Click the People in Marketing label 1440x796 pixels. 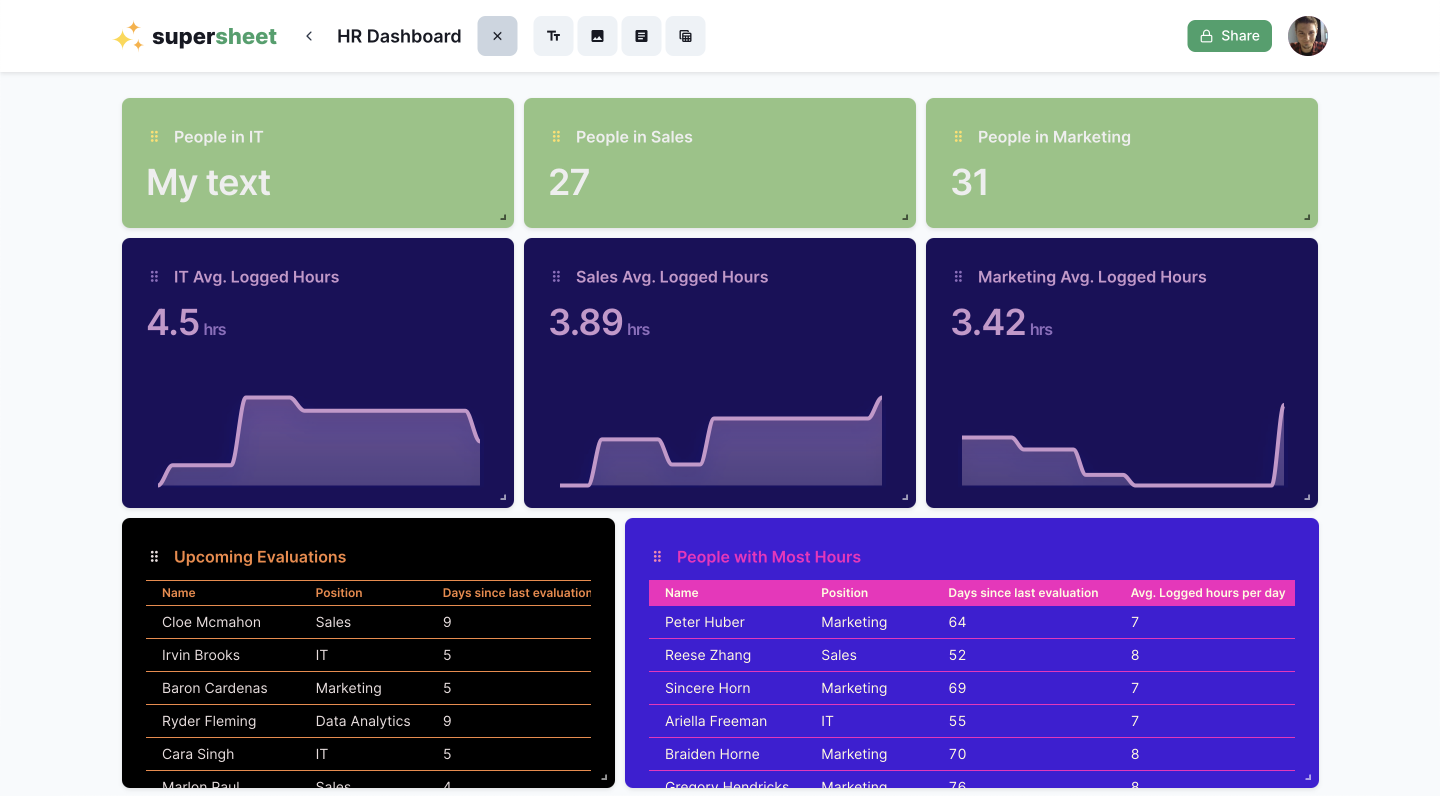tap(1054, 137)
